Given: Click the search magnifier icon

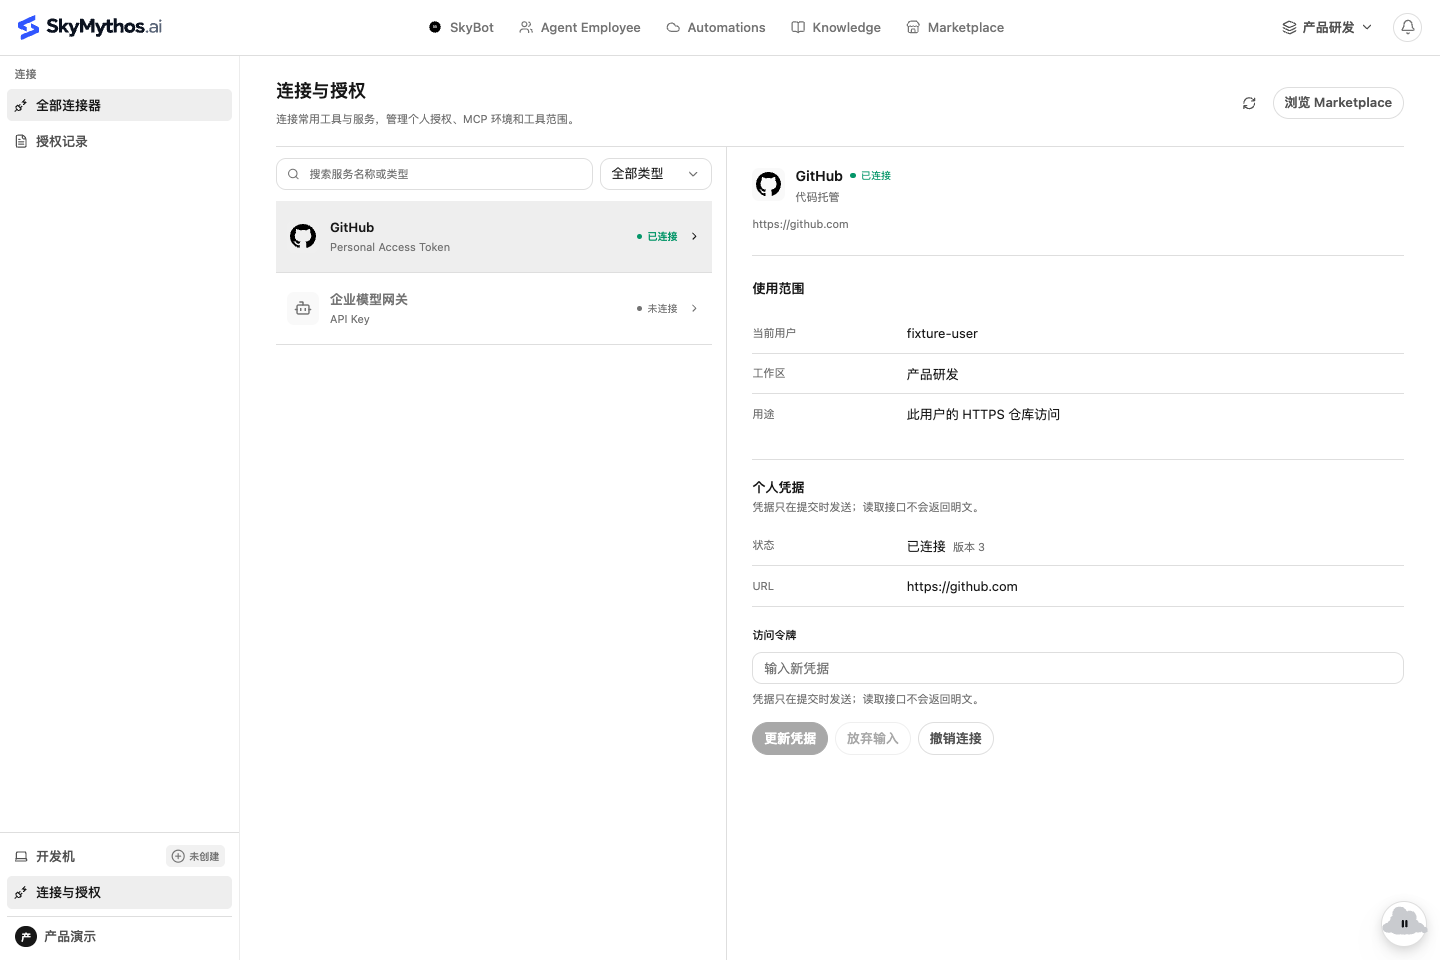Looking at the screenshot, I should (x=293, y=174).
